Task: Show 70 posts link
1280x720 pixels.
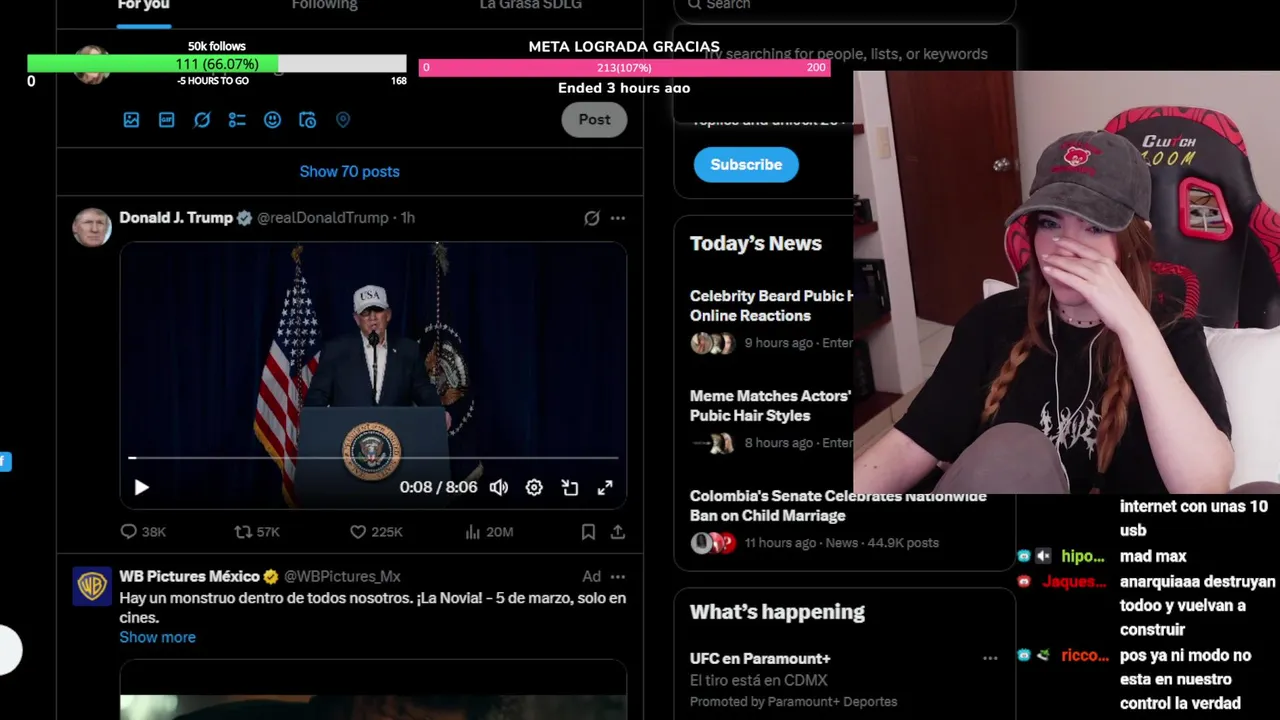Action: [349, 171]
